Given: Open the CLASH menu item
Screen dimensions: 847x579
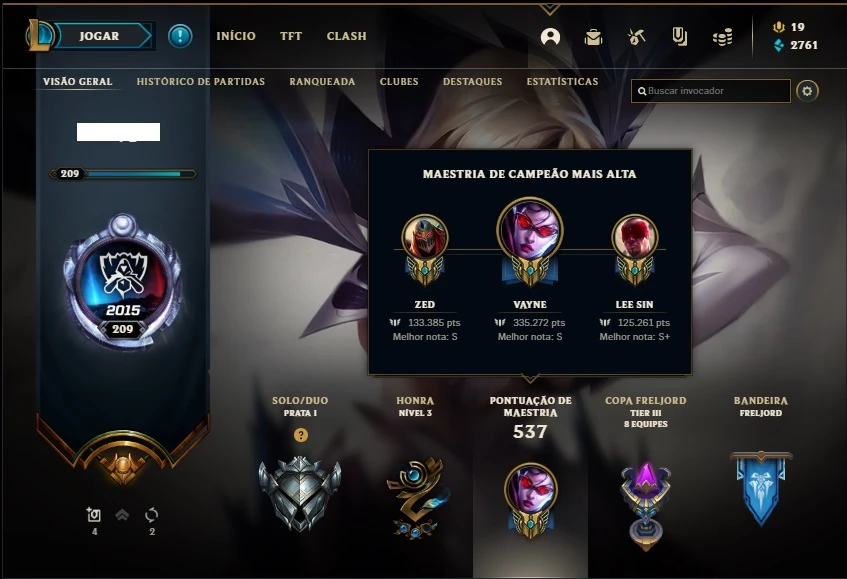Looking at the screenshot, I should [346, 36].
